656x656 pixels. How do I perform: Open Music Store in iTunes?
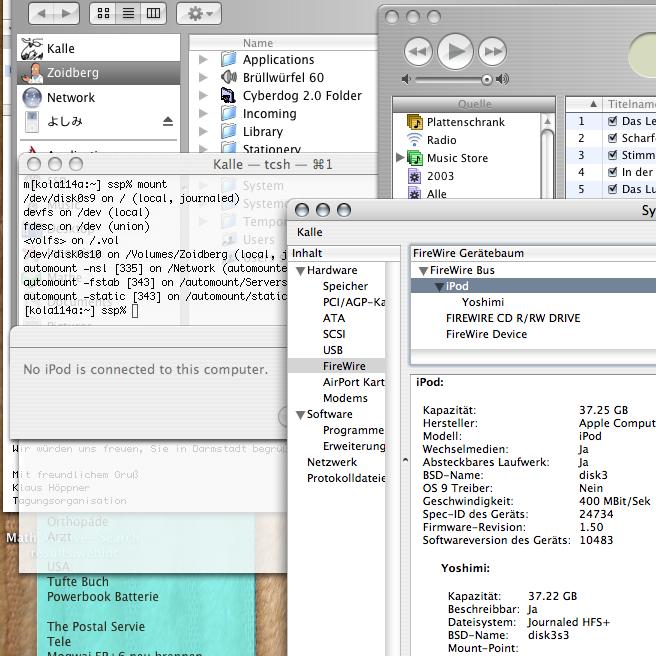(457, 158)
